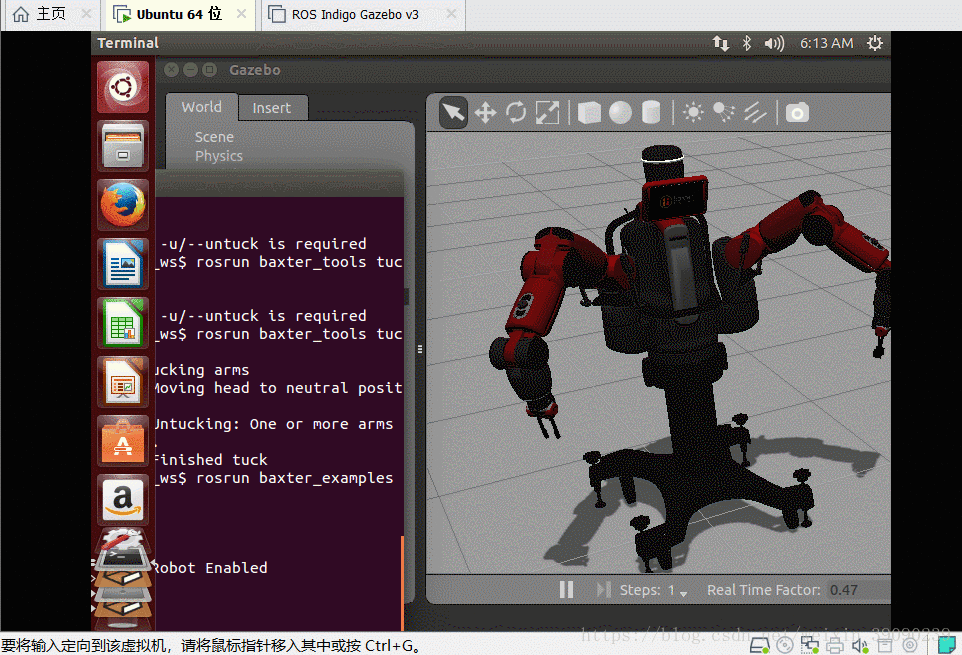Select the Scale mode tool
This screenshot has height=655, width=962.
(x=547, y=112)
